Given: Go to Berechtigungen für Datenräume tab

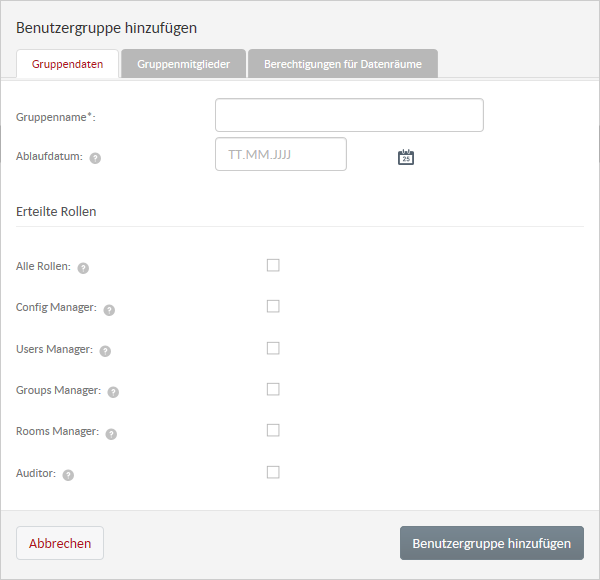Looking at the screenshot, I should coord(343,64).
